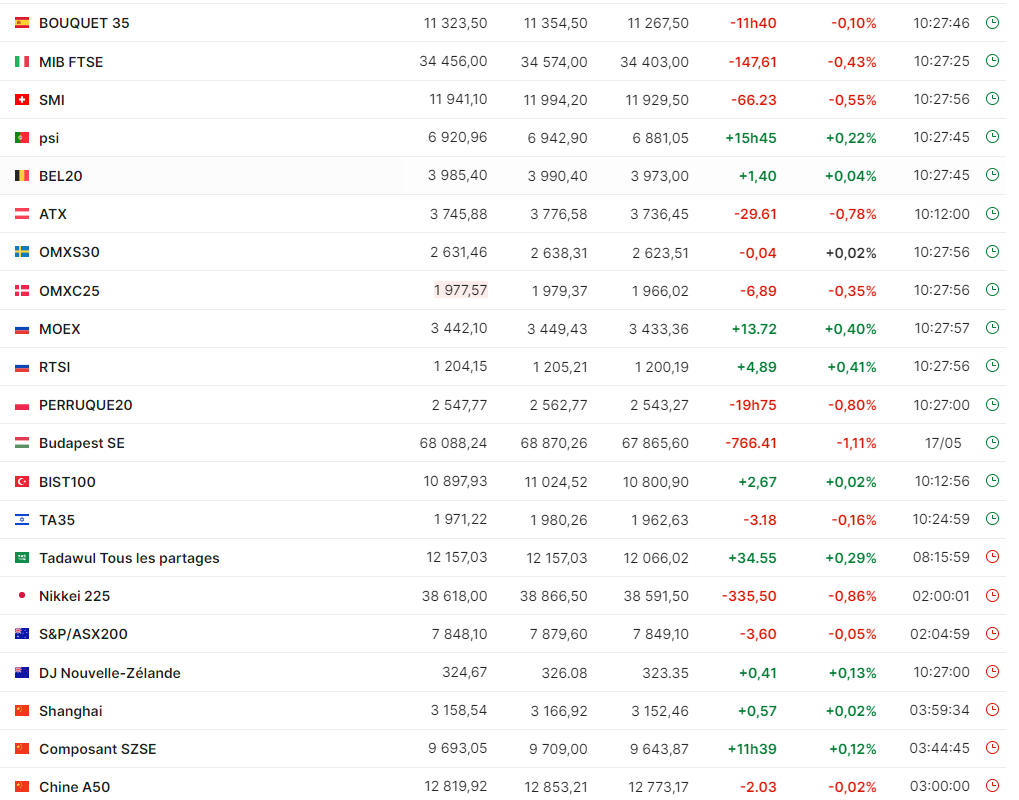Open the Composant SZSE index page
Screen dimensions: 1019x800
97,749
